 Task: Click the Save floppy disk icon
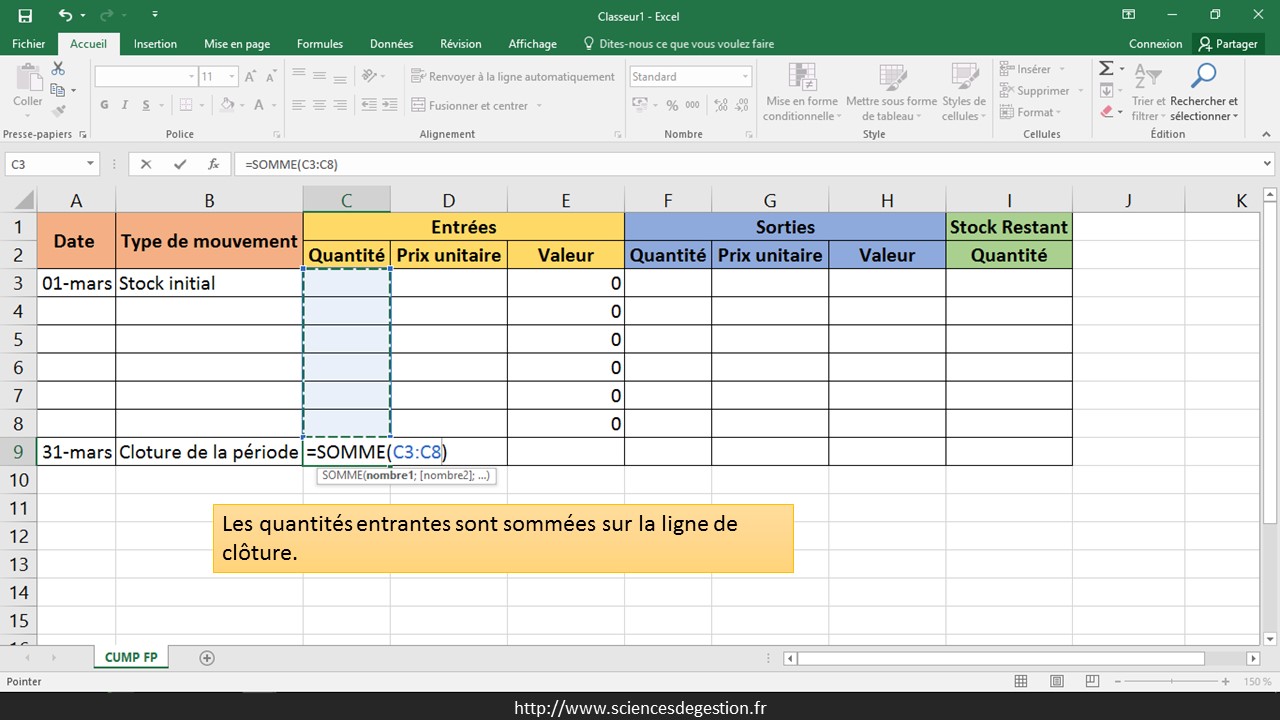[x=25, y=15]
